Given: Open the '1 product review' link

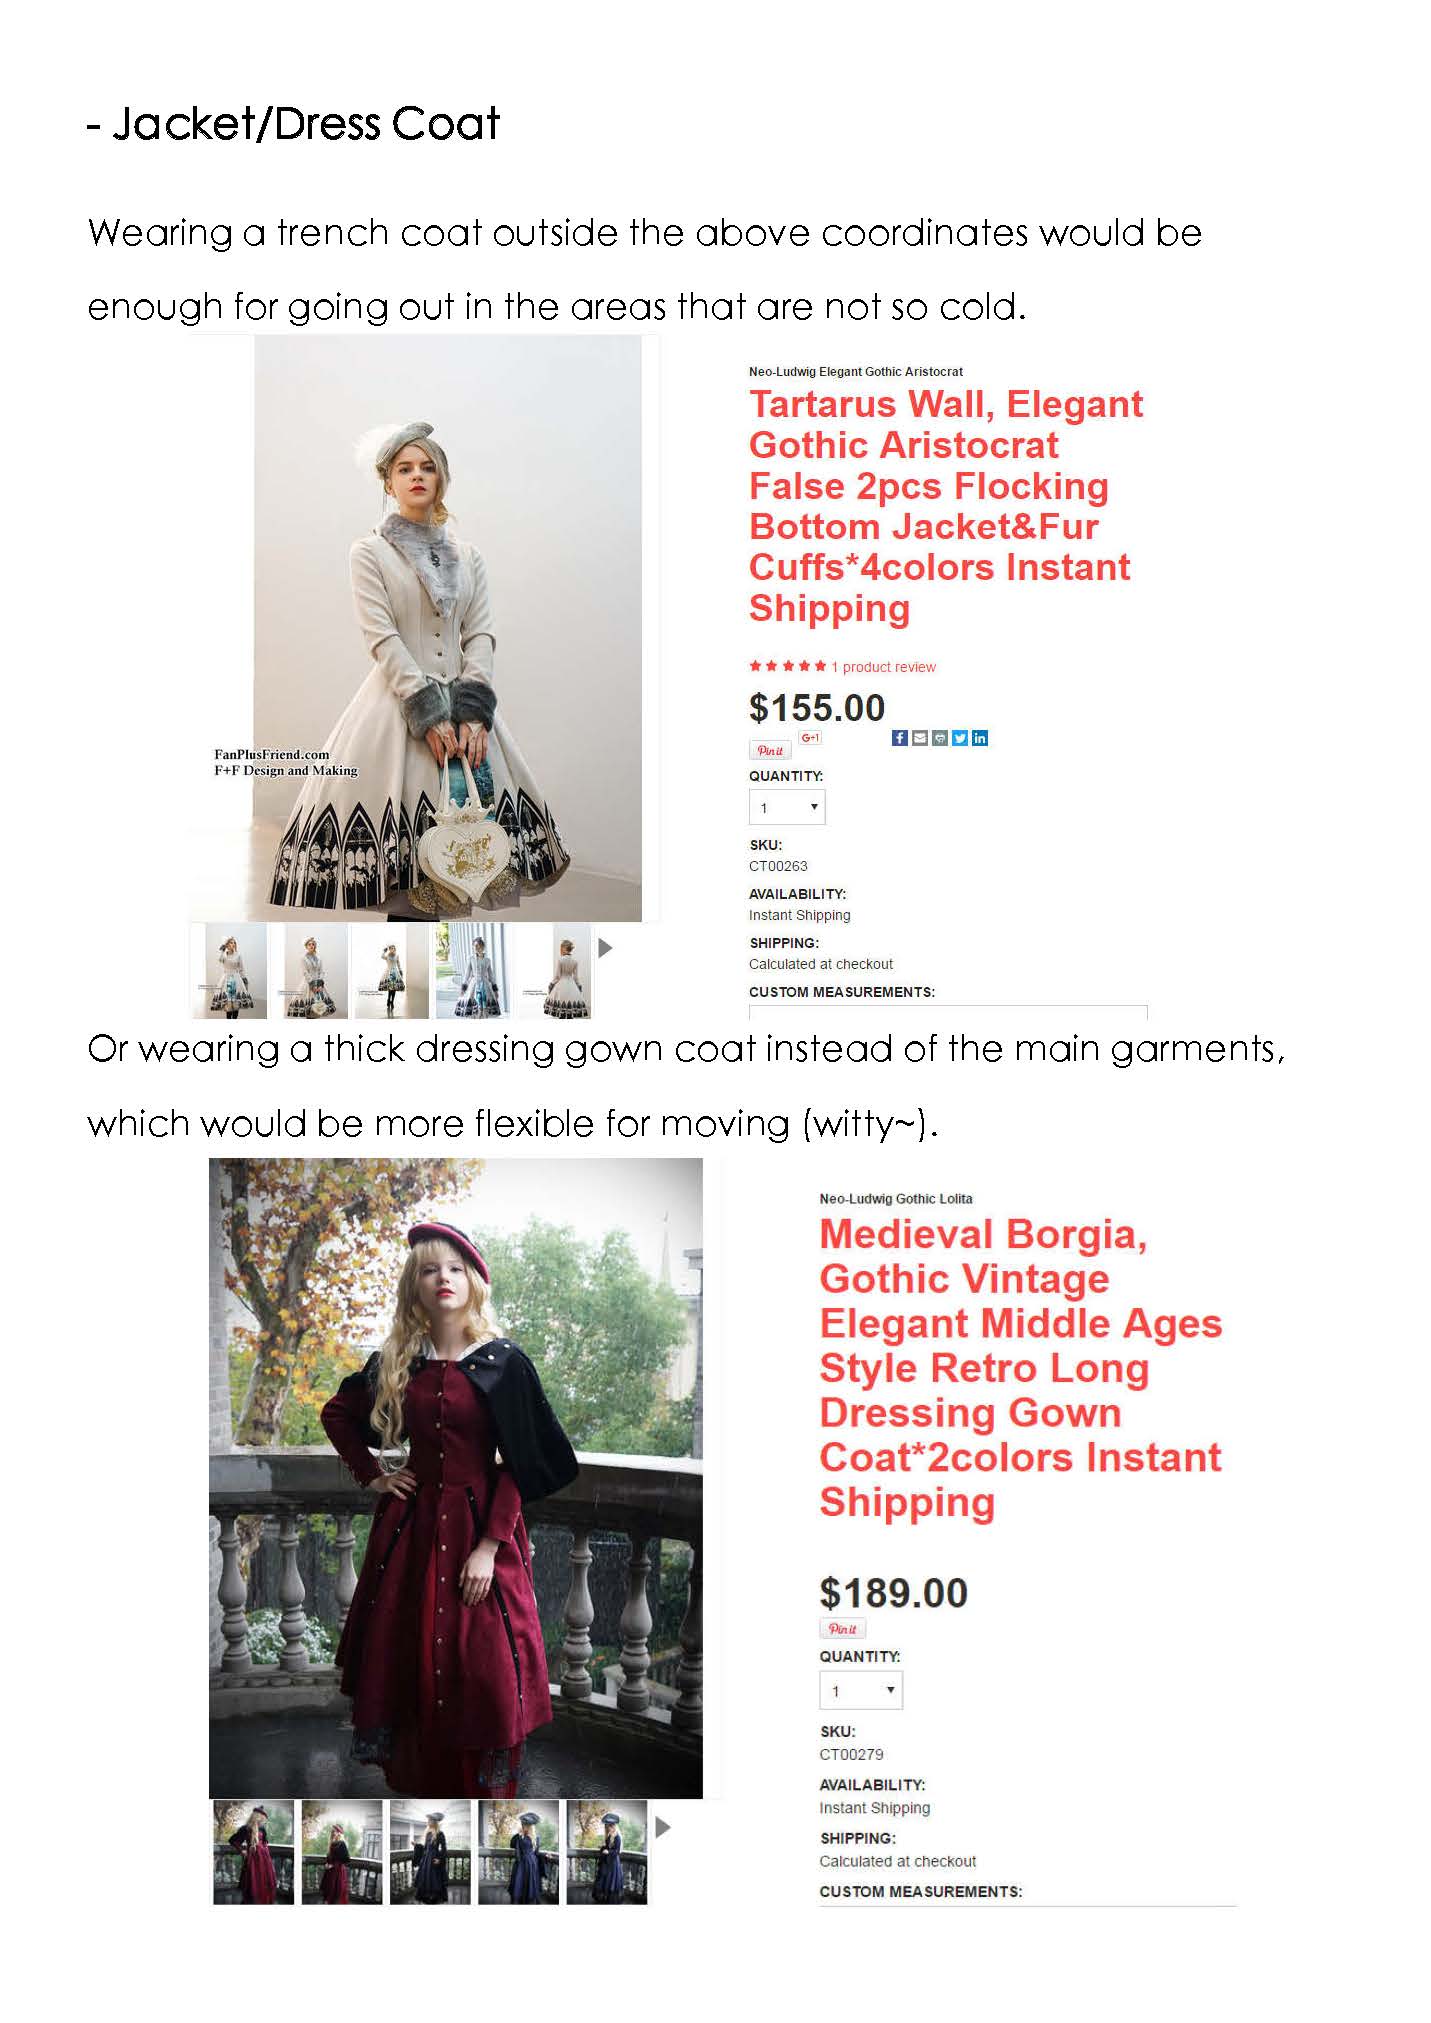Looking at the screenshot, I should 884,667.
